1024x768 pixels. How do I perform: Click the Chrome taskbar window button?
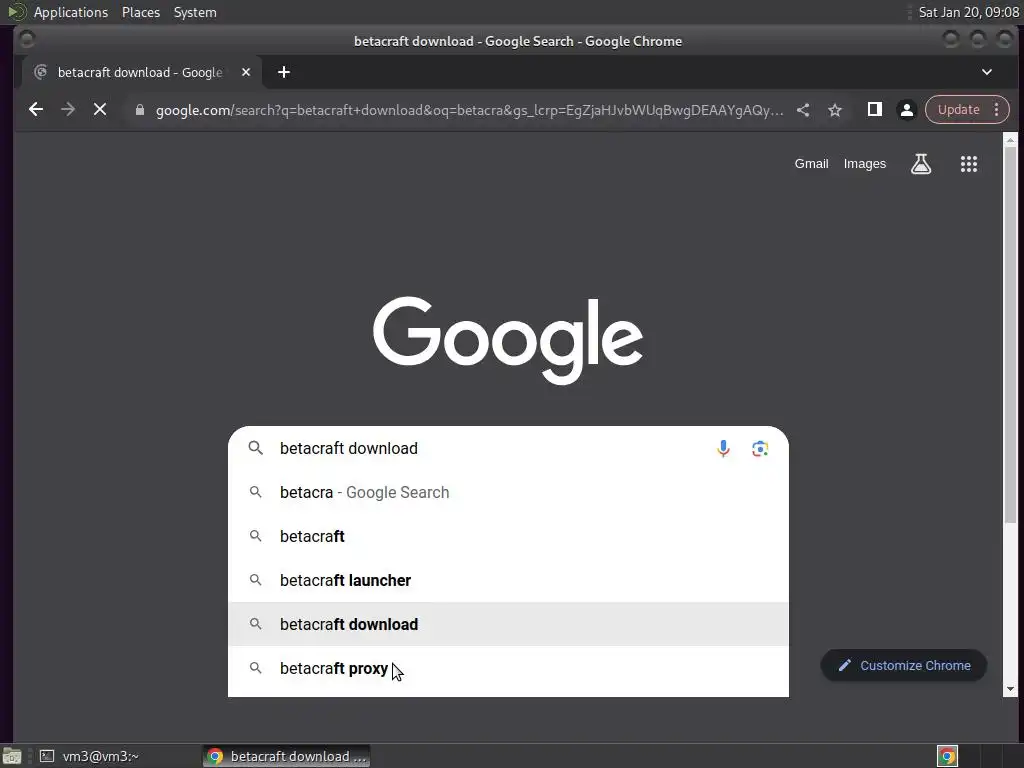pyautogui.click(x=286, y=756)
